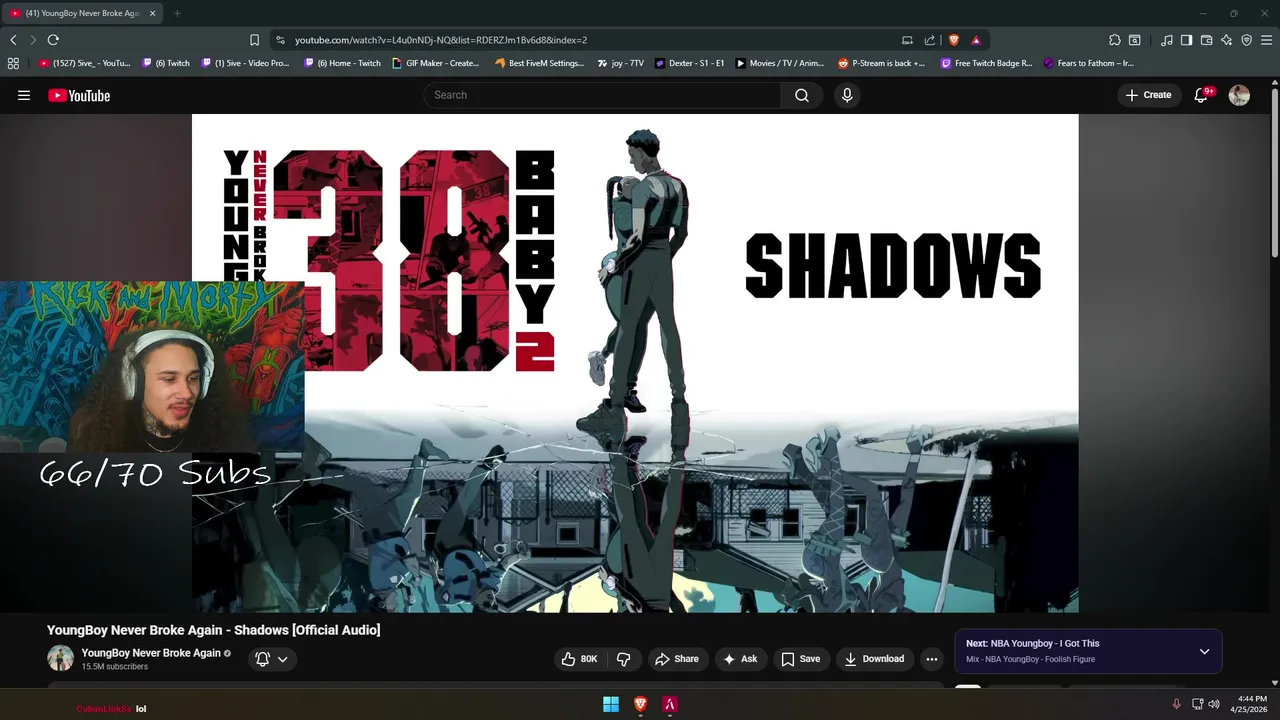The image size is (1280, 720).
Task: Open the account avatar menu
Action: pyautogui.click(x=1239, y=95)
